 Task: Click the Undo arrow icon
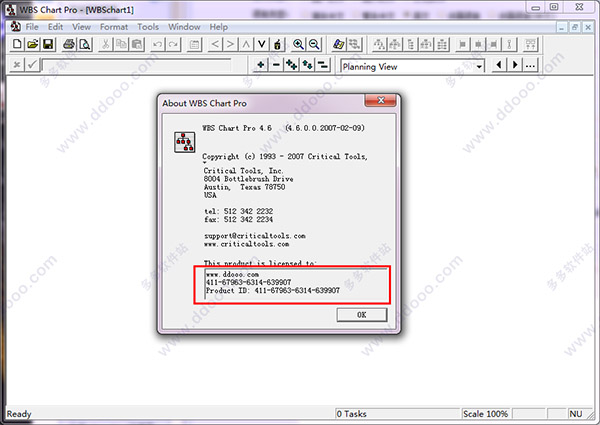[x=158, y=44]
